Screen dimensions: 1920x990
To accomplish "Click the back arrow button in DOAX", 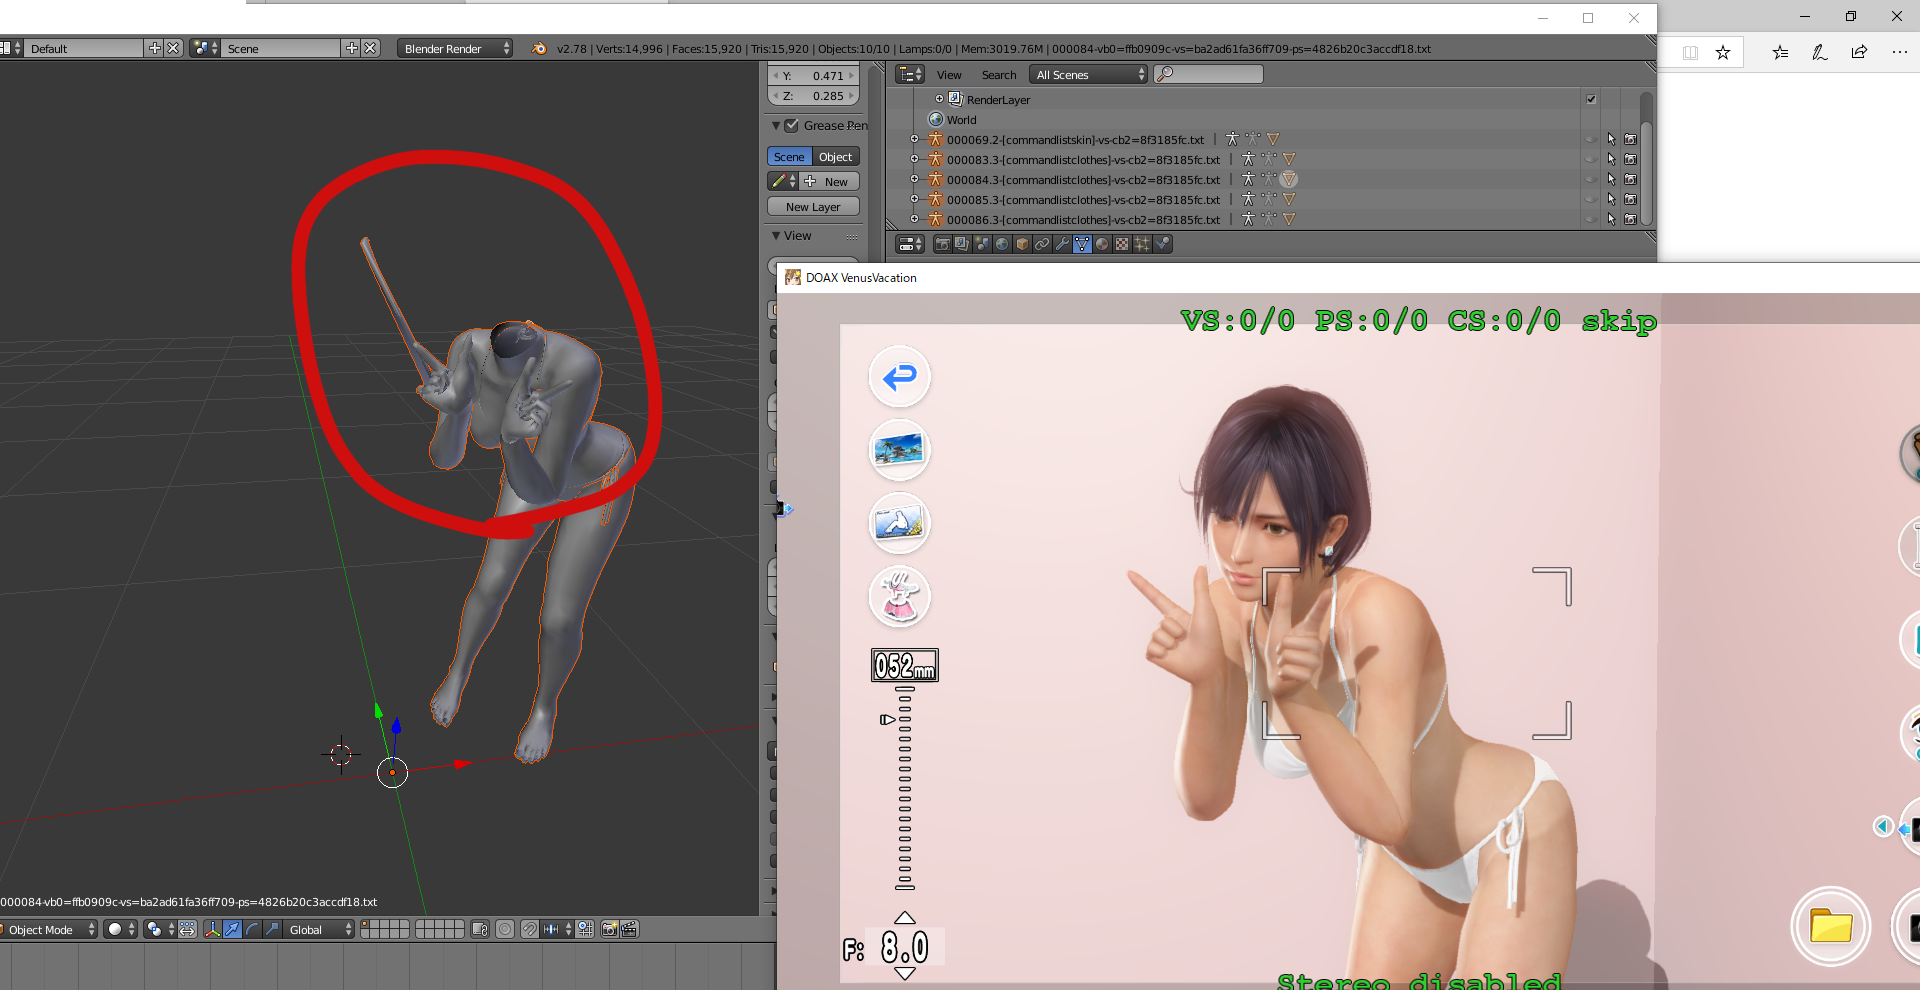I will click(x=900, y=377).
